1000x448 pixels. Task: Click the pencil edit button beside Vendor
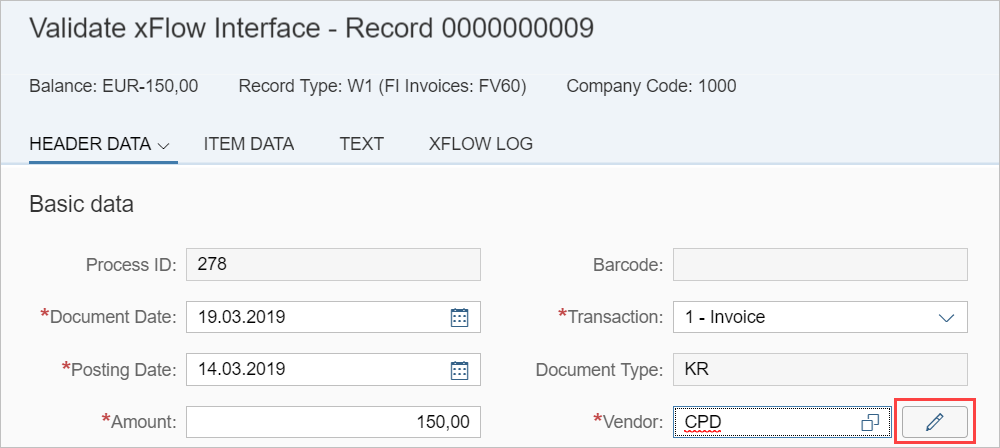tap(935, 422)
